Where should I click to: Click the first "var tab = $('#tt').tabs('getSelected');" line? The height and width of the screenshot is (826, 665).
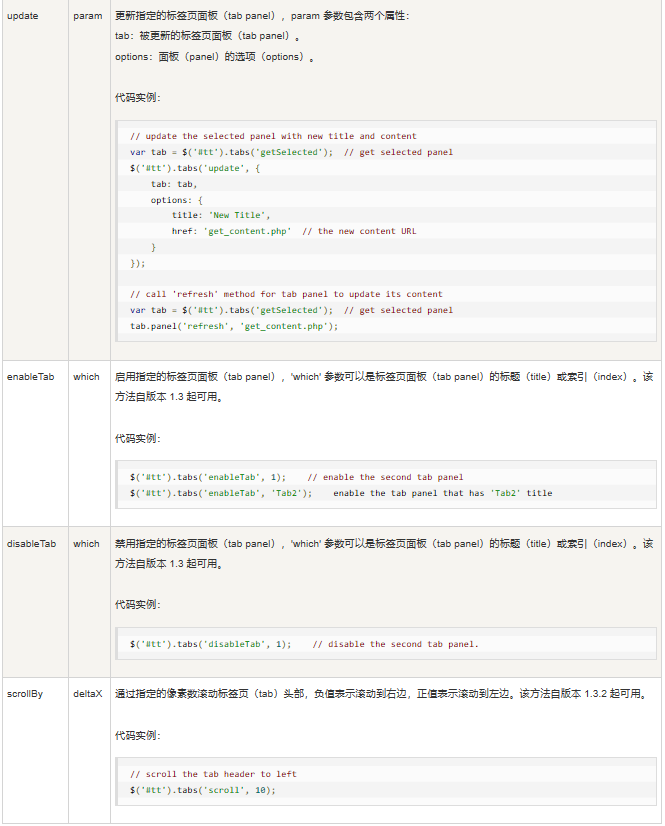(291, 152)
